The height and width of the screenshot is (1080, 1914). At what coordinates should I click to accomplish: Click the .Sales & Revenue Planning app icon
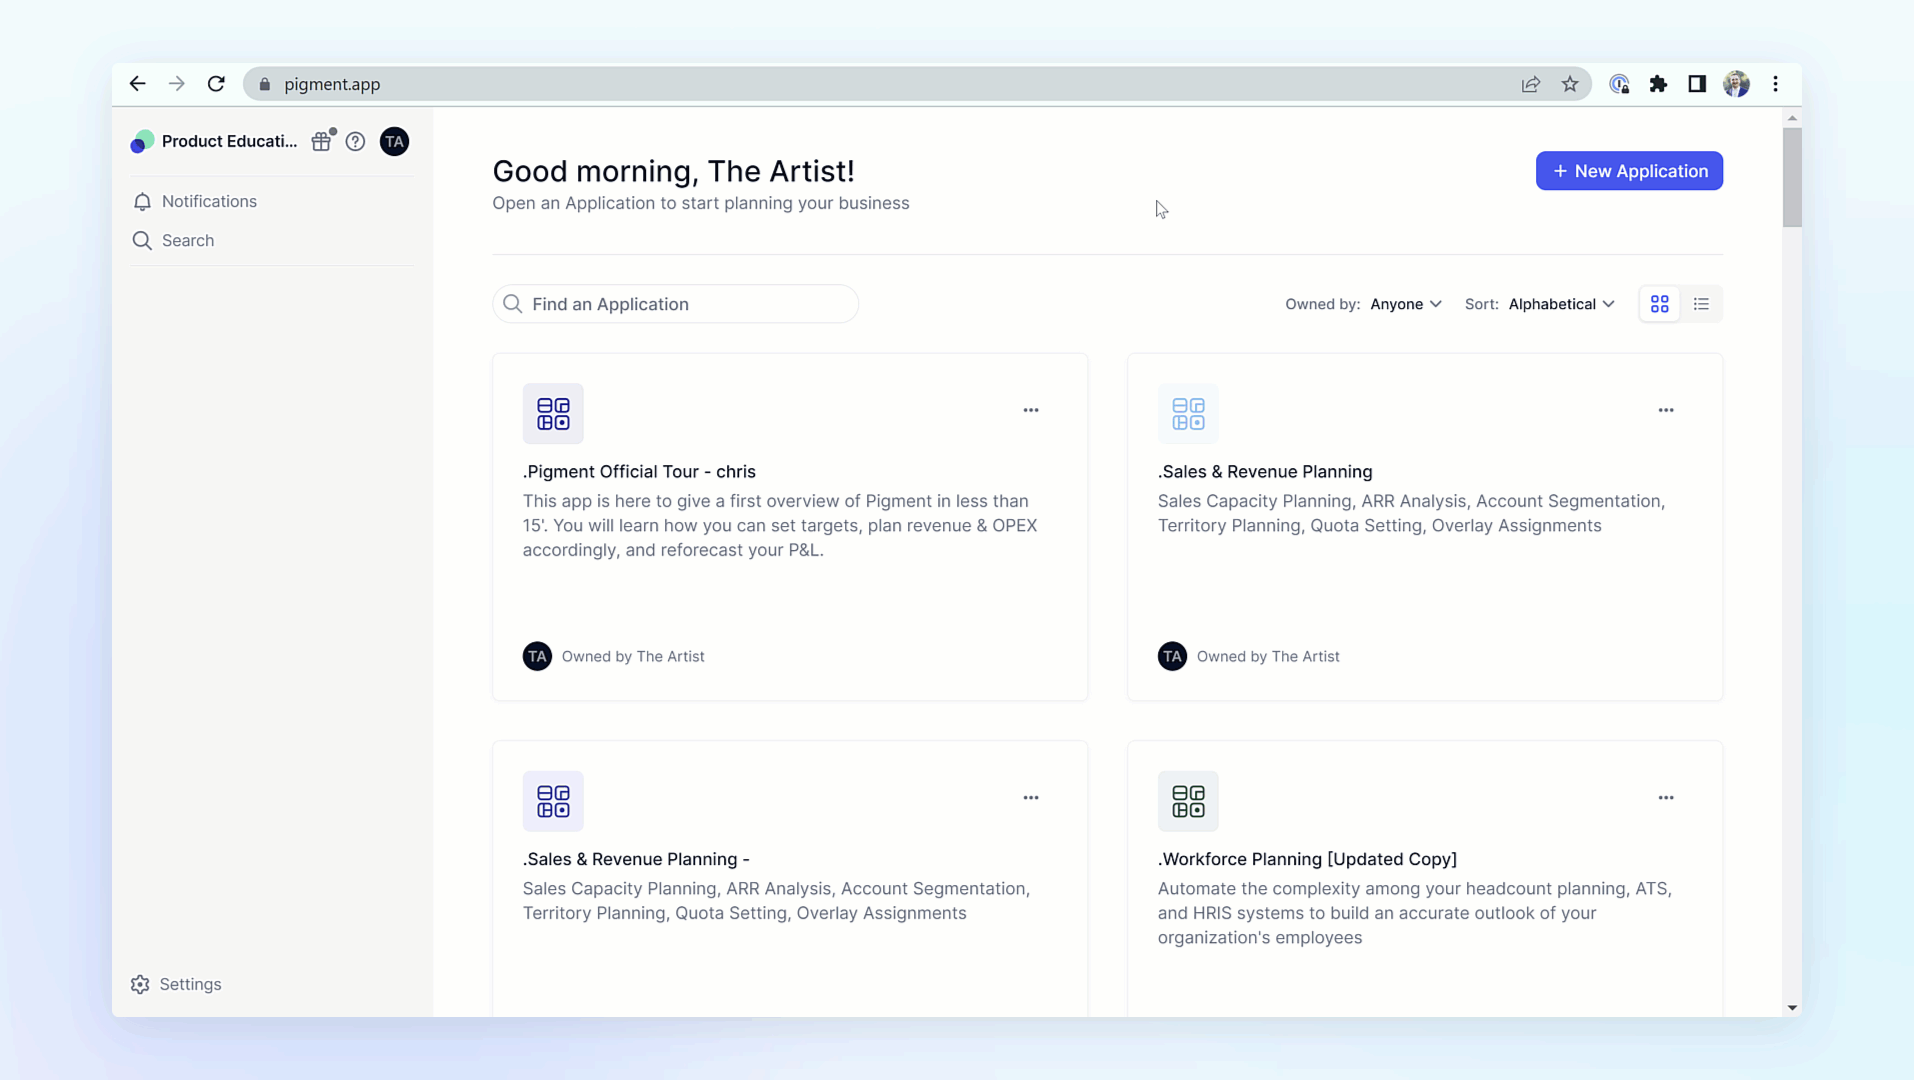click(x=1188, y=414)
